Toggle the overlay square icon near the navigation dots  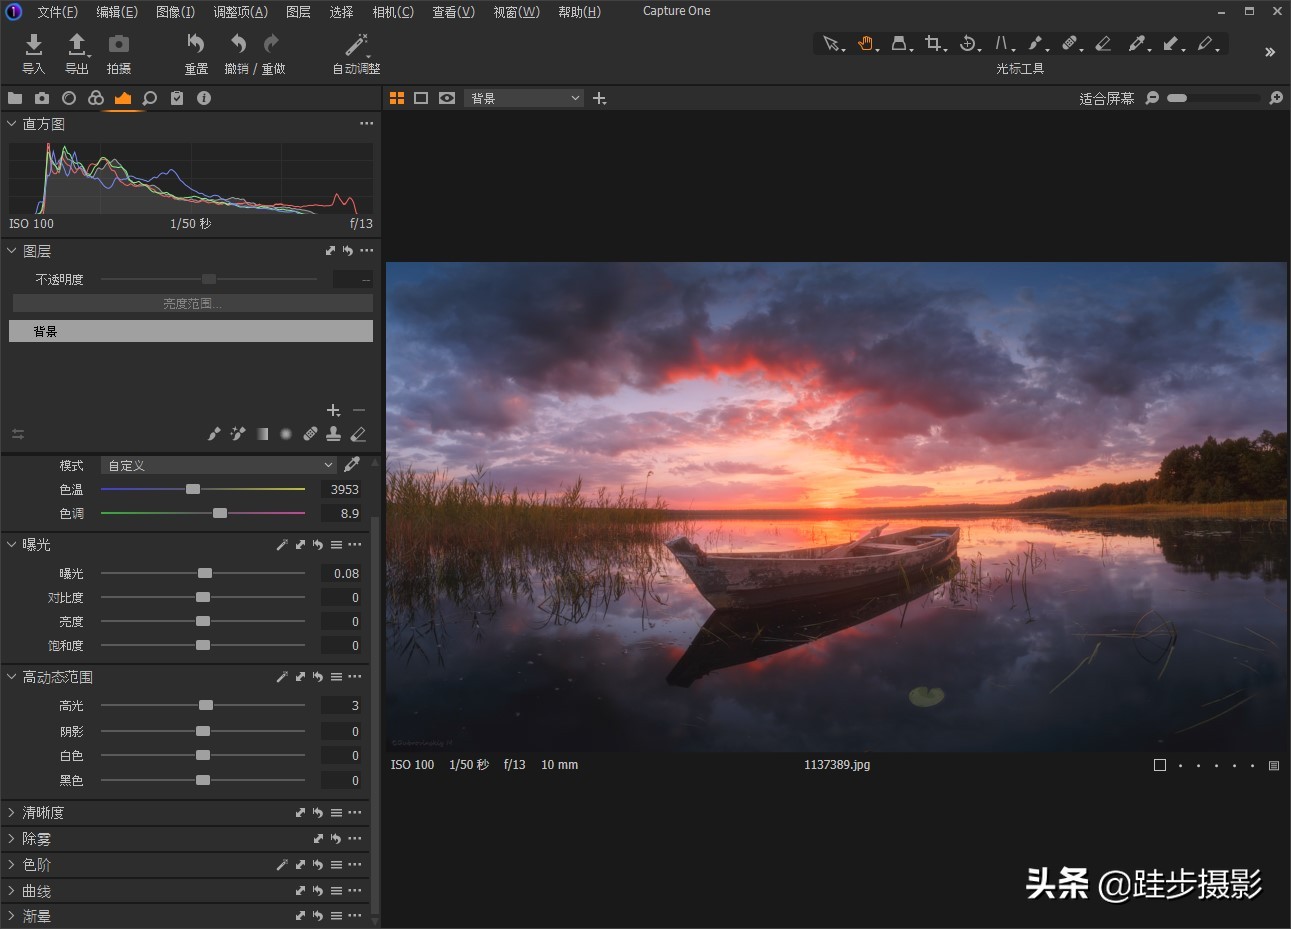point(1159,764)
